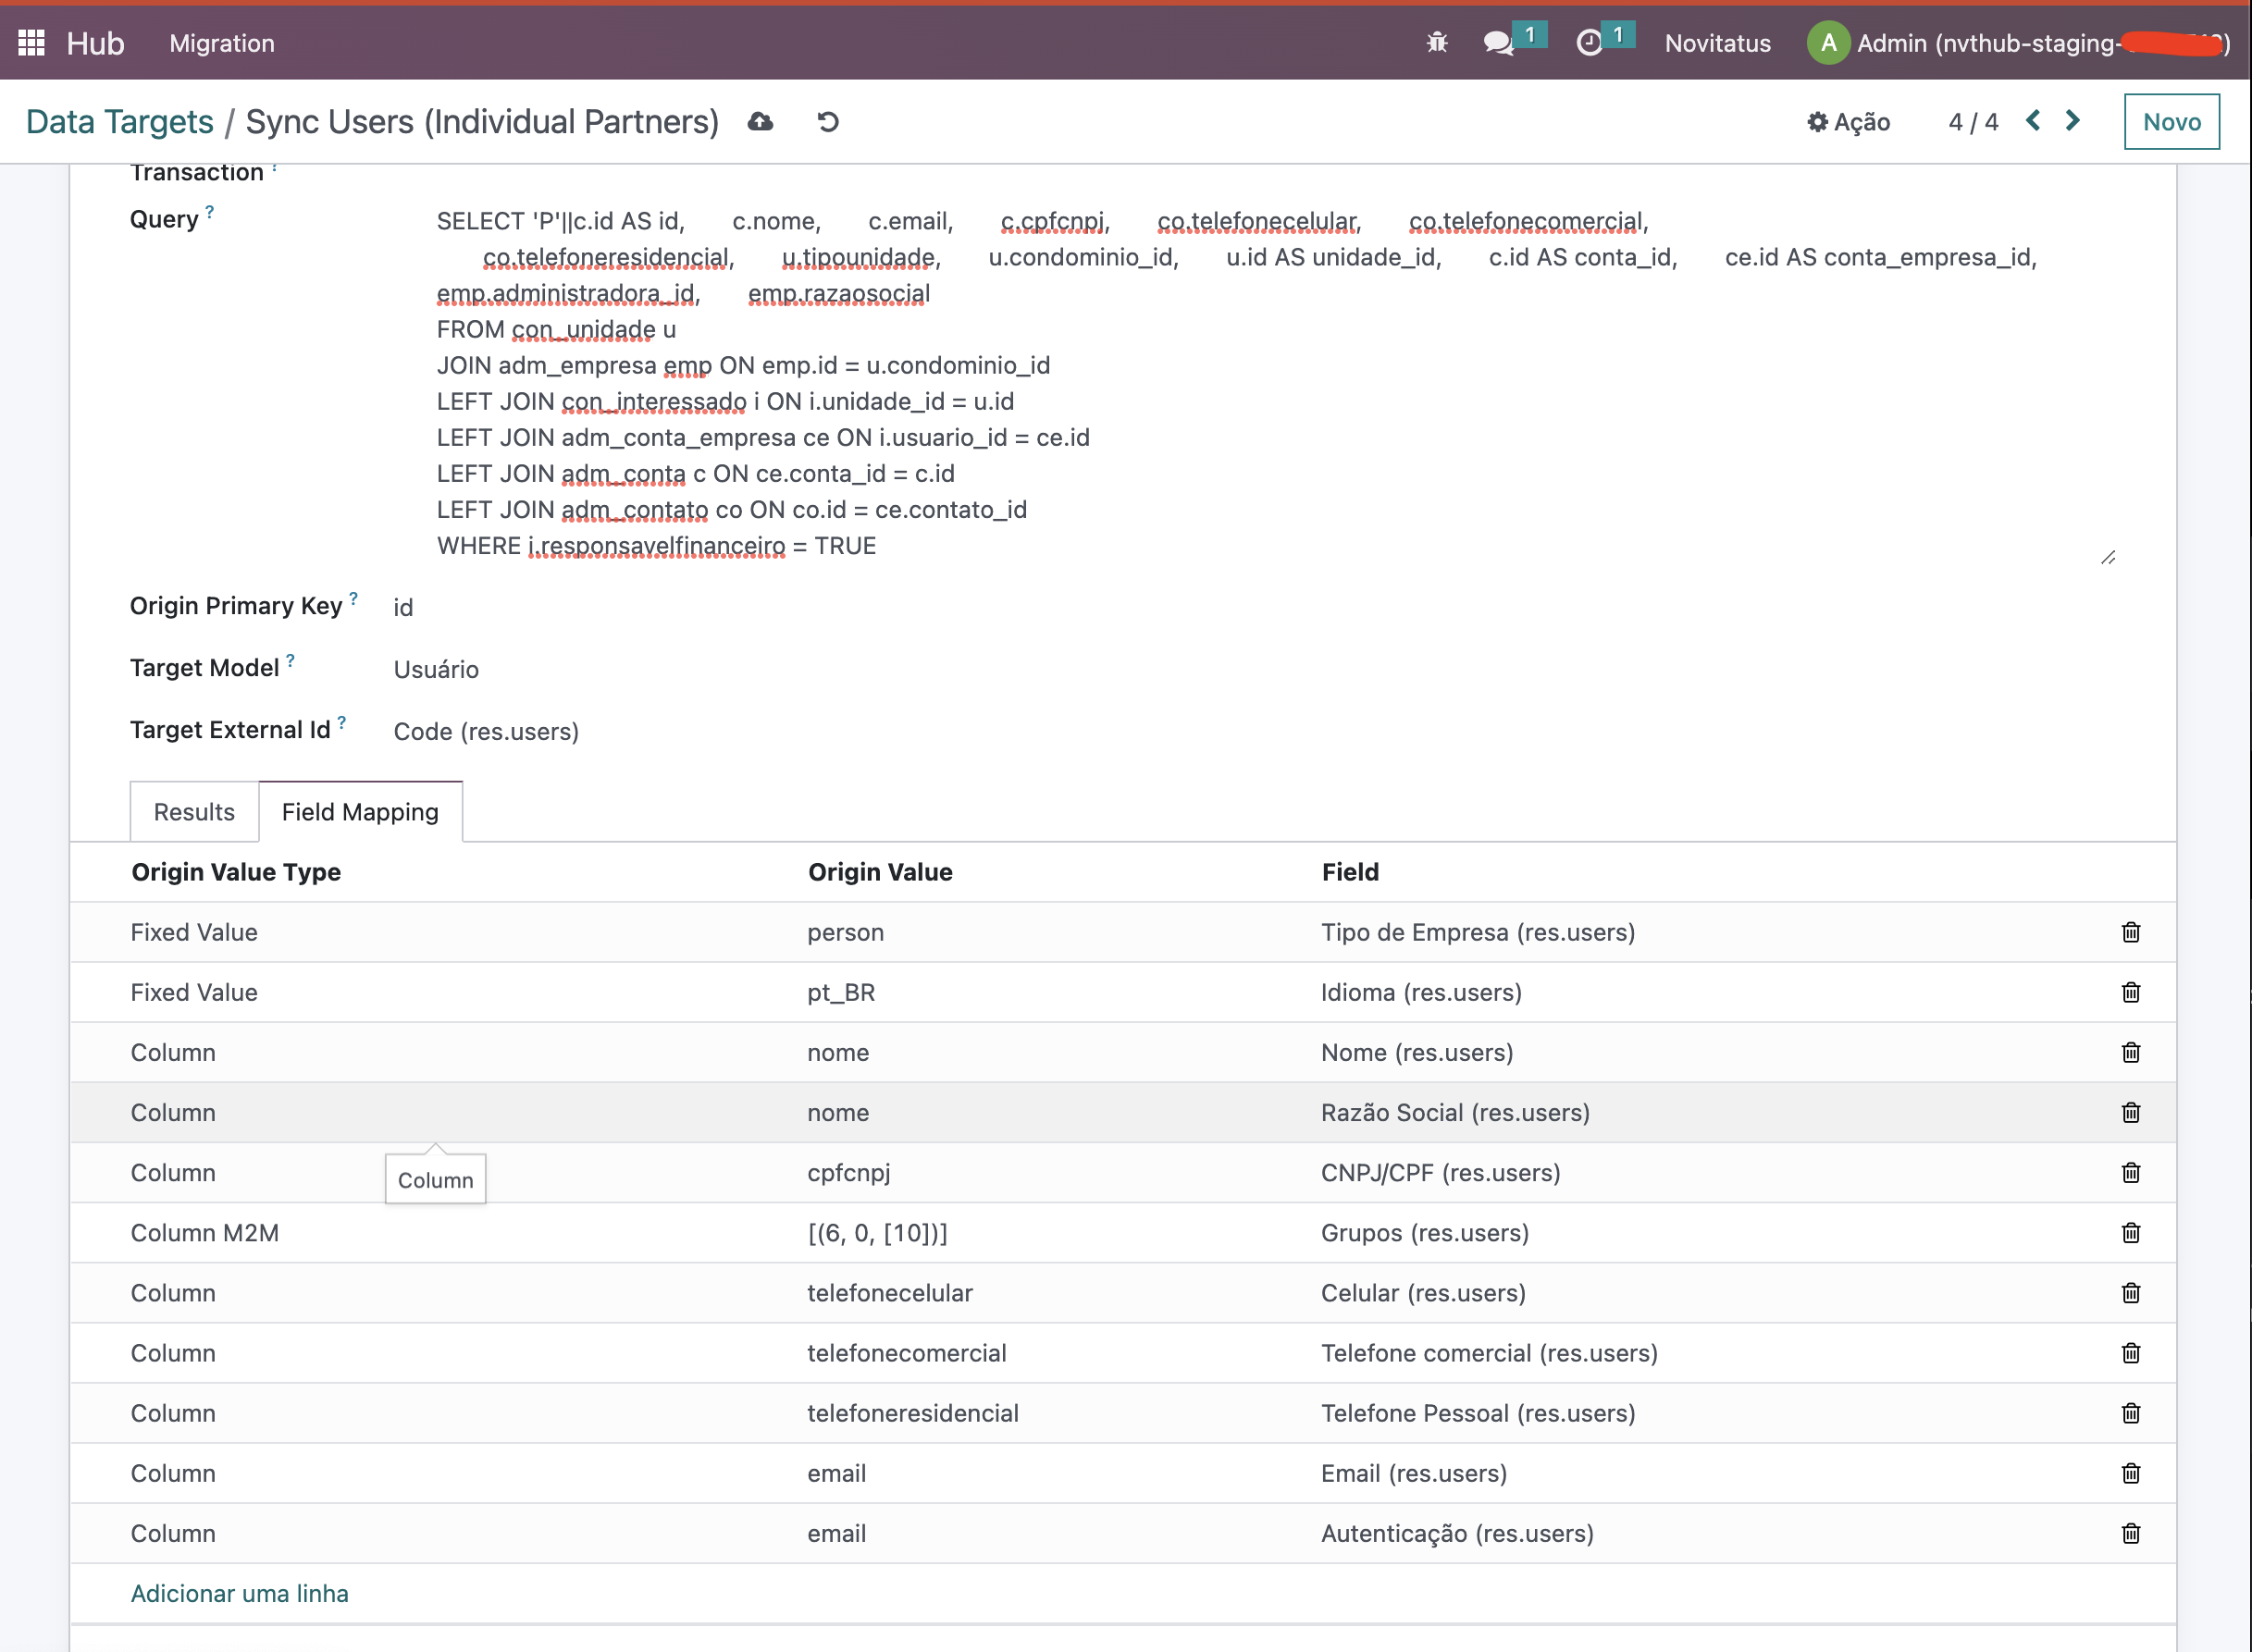This screenshot has width=2252, height=1652.
Task: Delete the Autenticação mapping row
Action: pos(2131,1532)
